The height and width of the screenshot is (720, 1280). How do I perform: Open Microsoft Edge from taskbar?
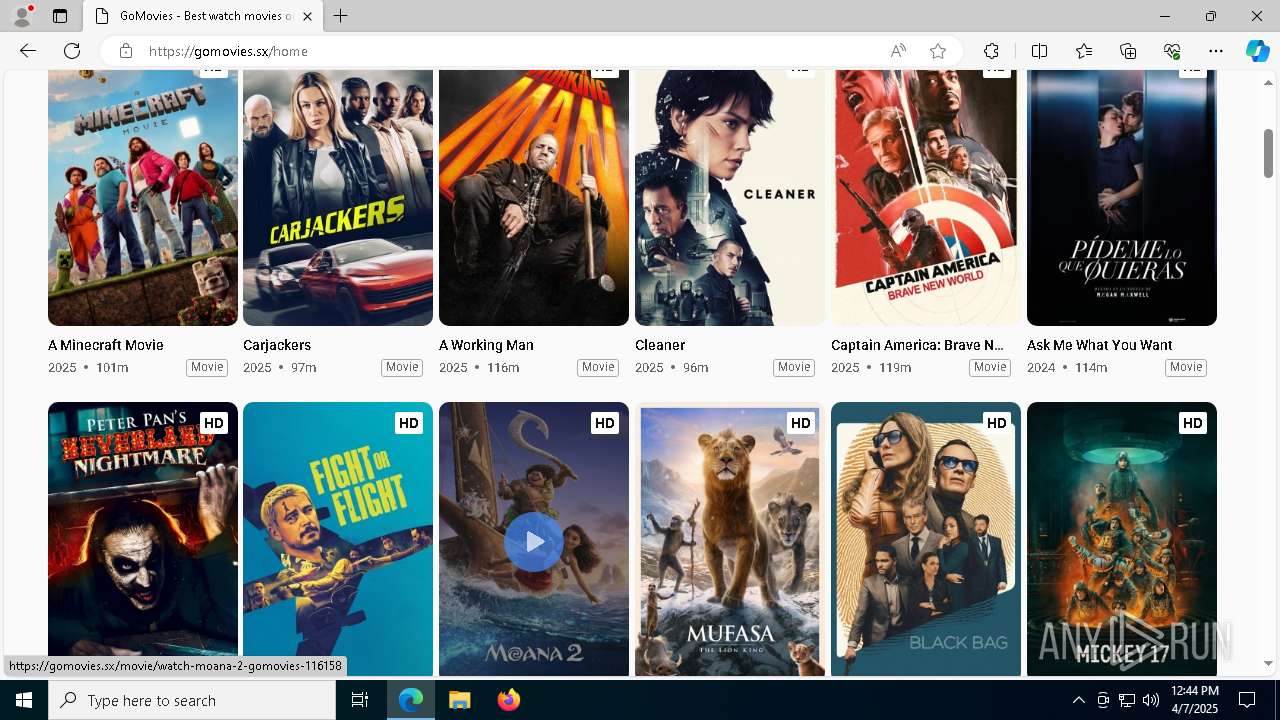pyautogui.click(x=411, y=700)
